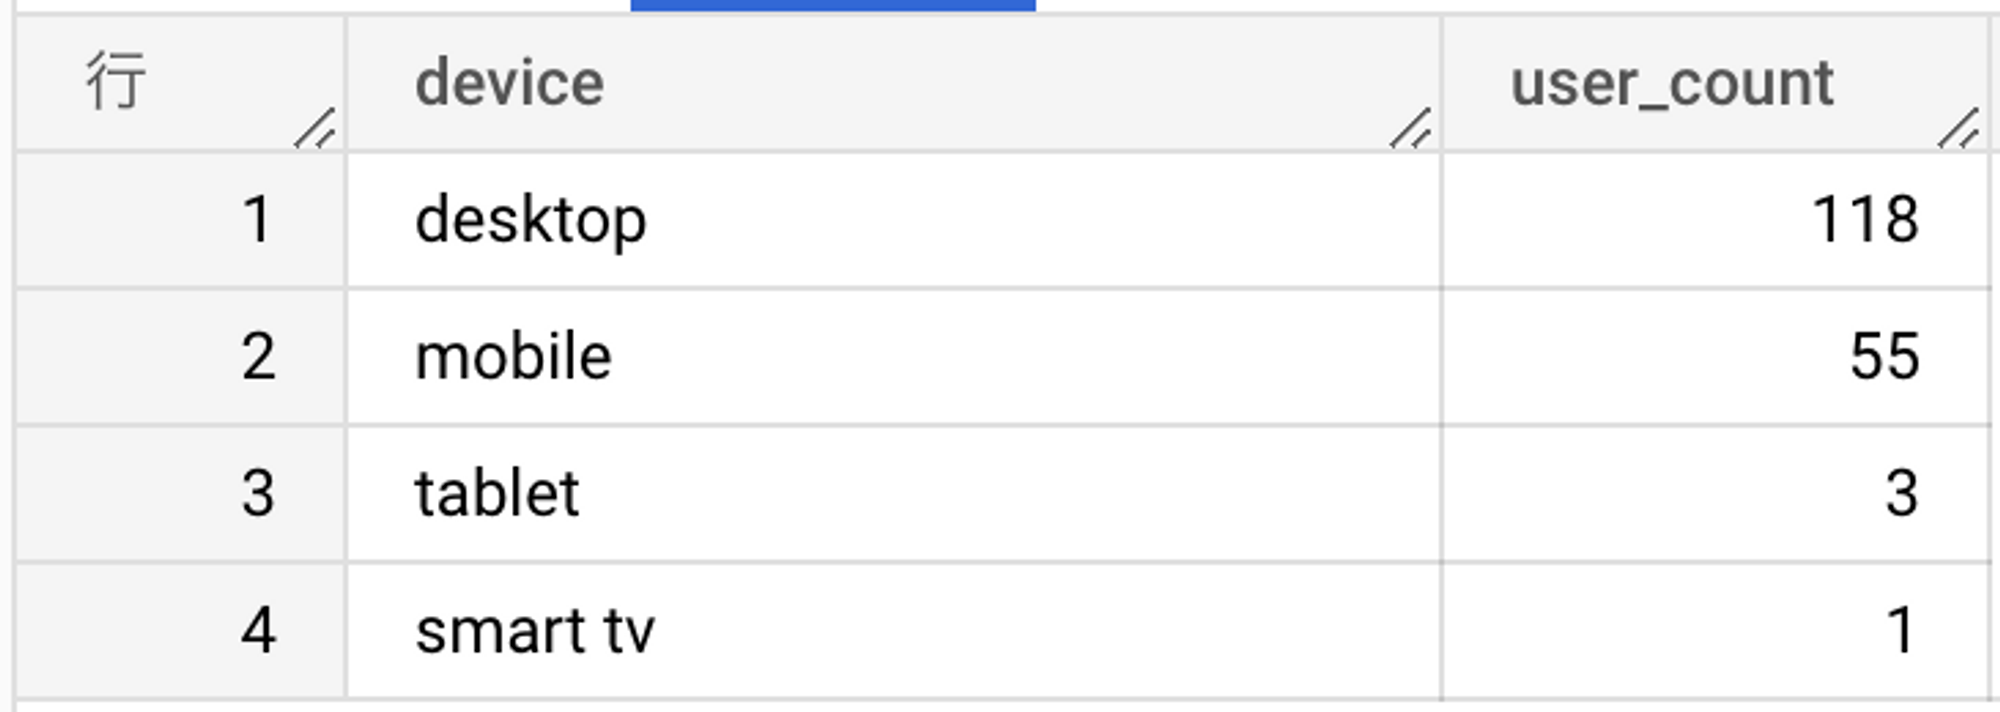Screen dimensions: 2000x712
Task: Click row number 3
Action: coord(258,493)
